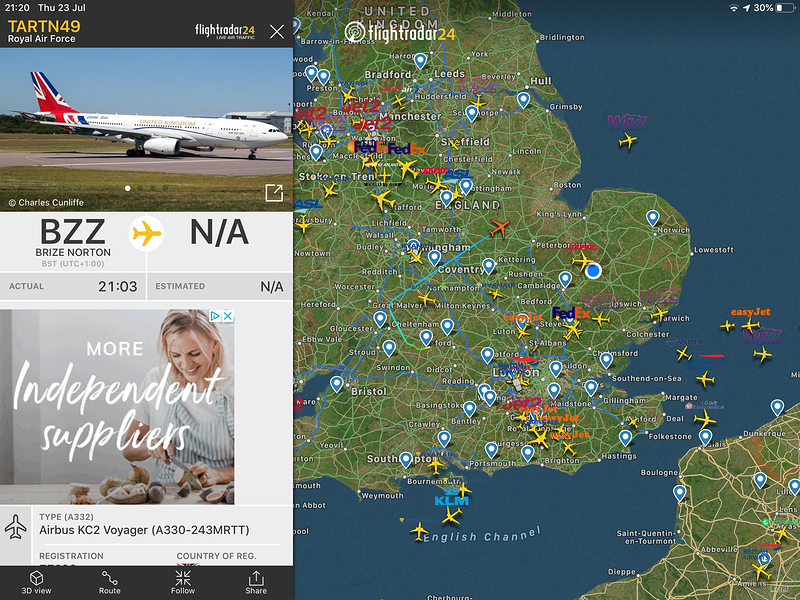Share this TARTN49 flight
800x600 pixels.
256,582
